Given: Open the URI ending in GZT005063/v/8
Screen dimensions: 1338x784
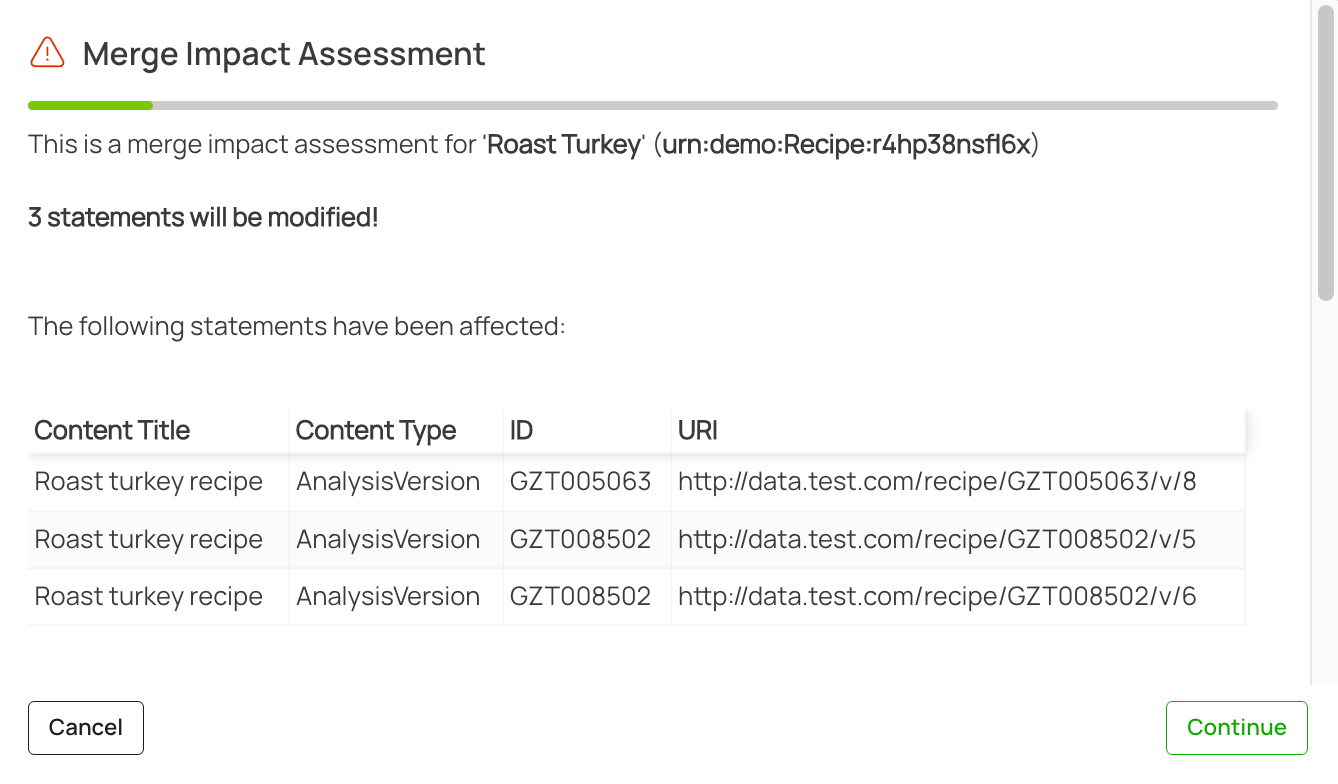Looking at the screenshot, I should 937,482.
